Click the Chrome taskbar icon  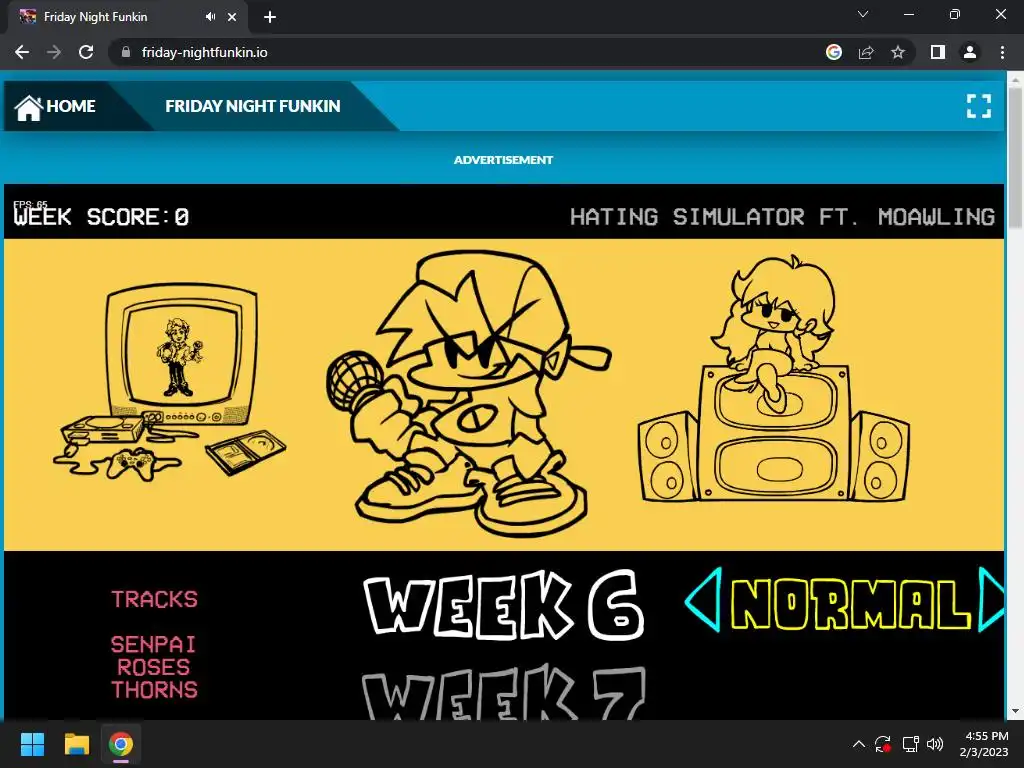tap(121, 744)
